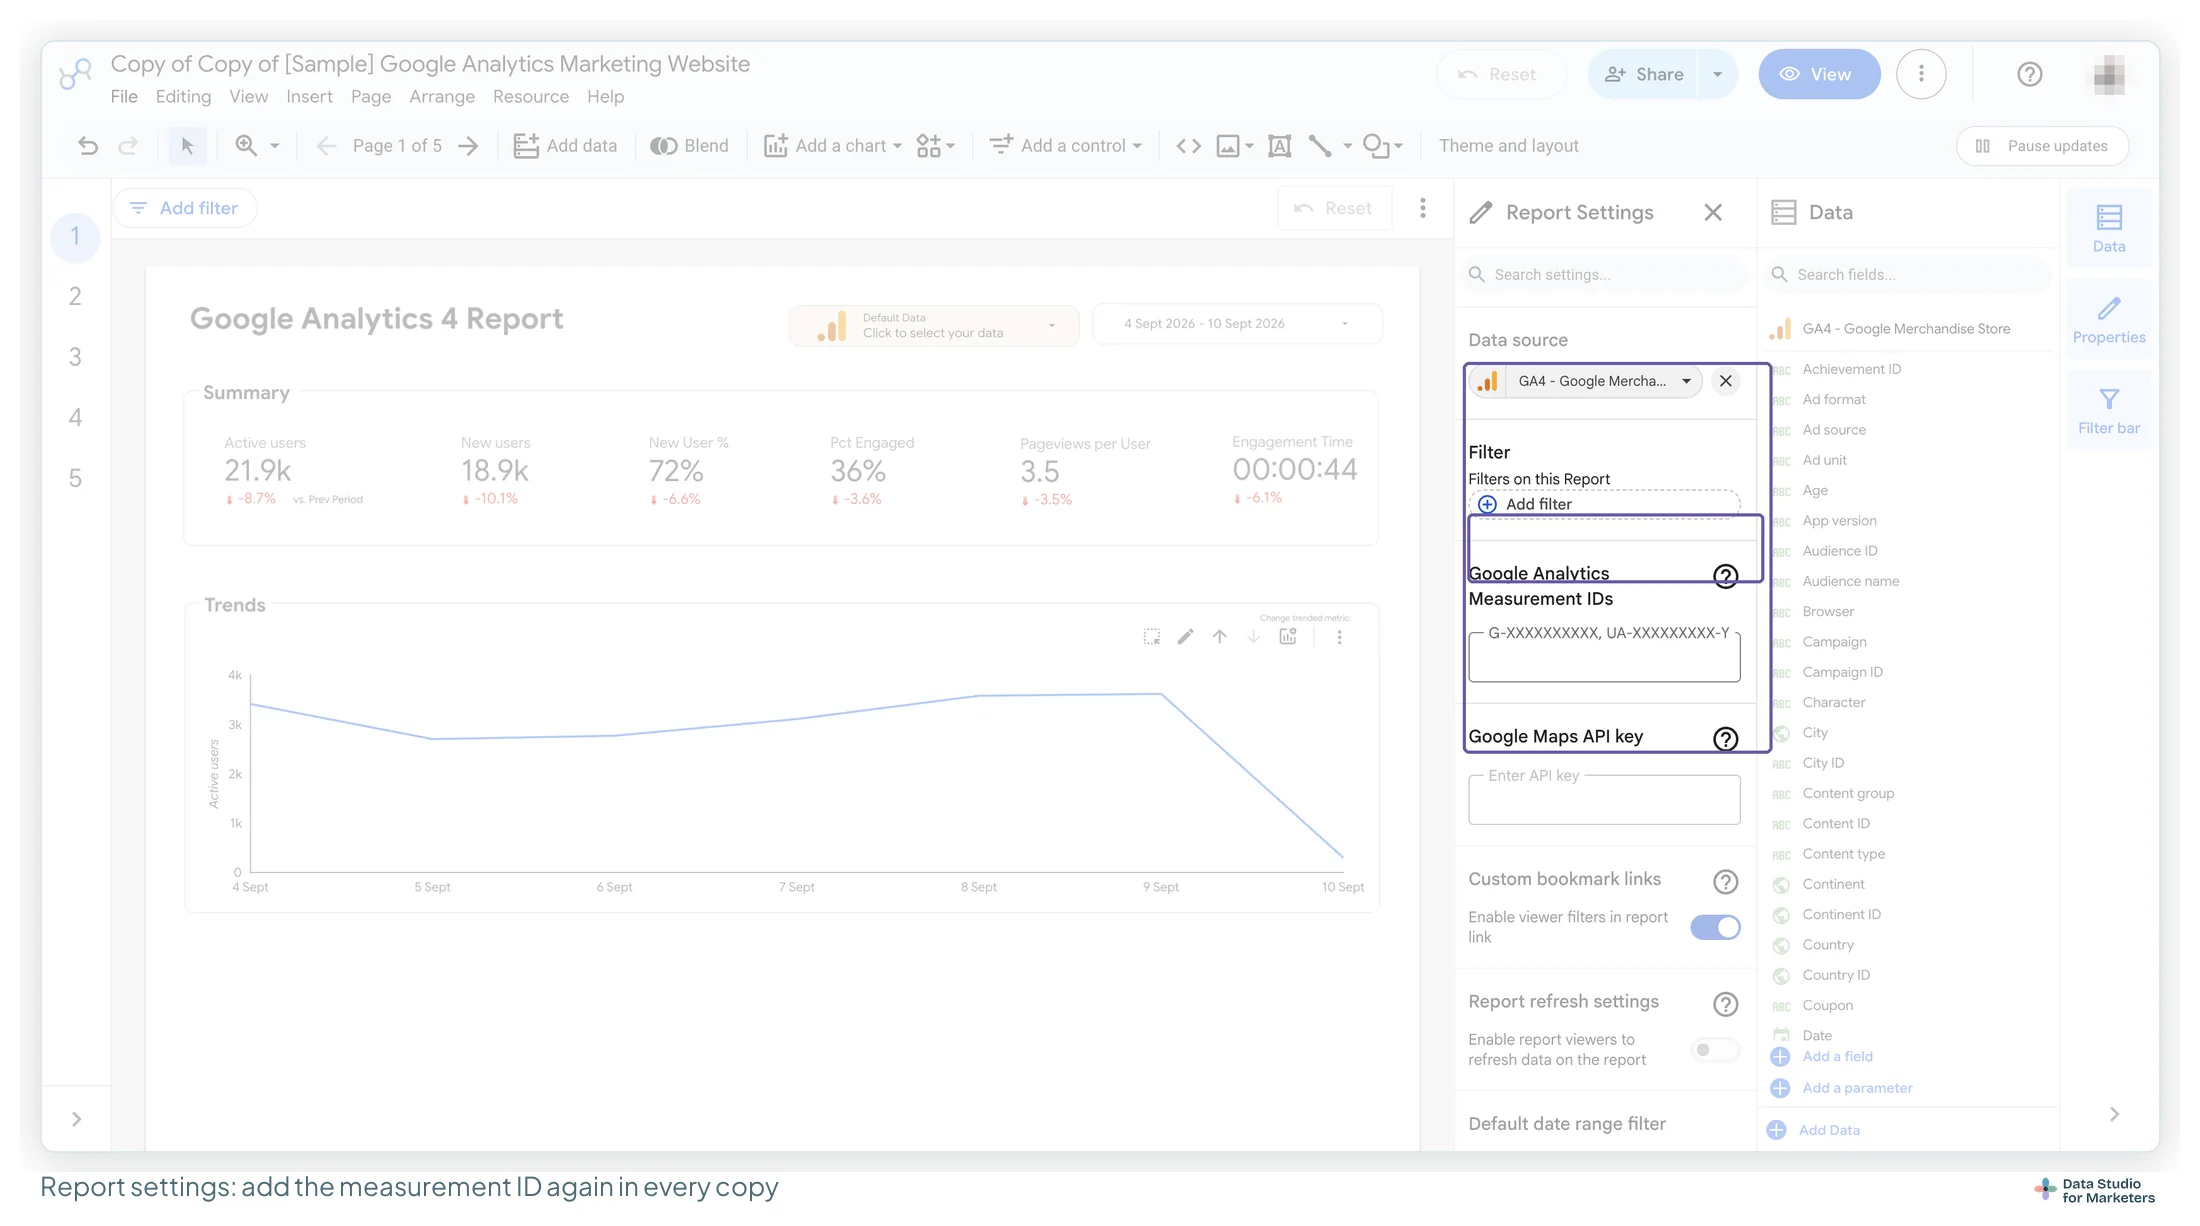Select page 3 in page list

75,357
